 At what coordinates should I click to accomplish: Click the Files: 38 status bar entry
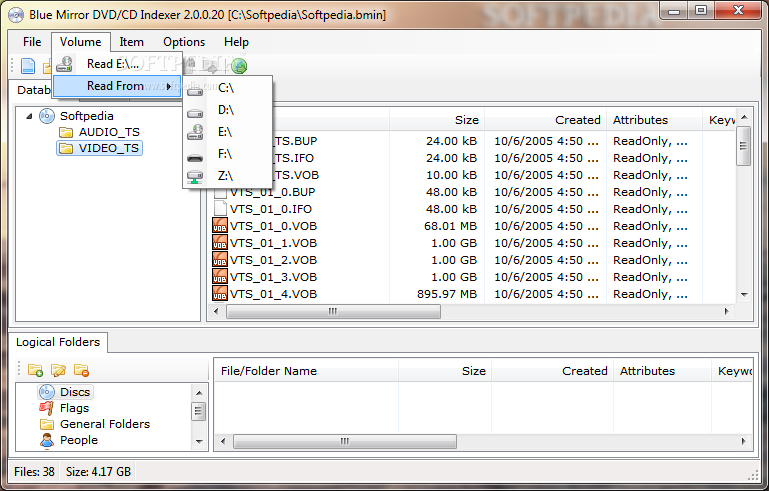click(34, 472)
